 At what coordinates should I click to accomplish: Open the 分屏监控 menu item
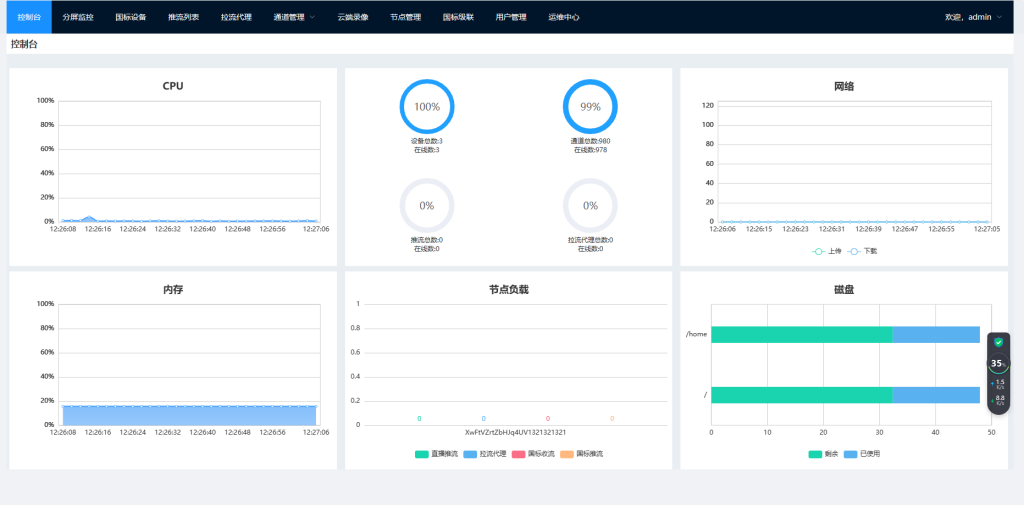tap(77, 17)
